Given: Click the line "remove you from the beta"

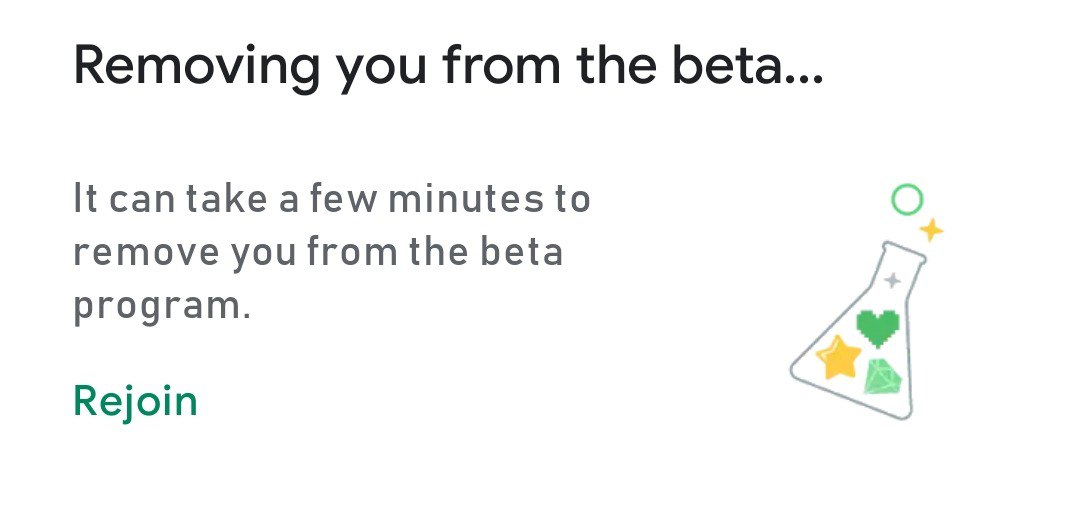Looking at the screenshot, I should tap(318, 254).
